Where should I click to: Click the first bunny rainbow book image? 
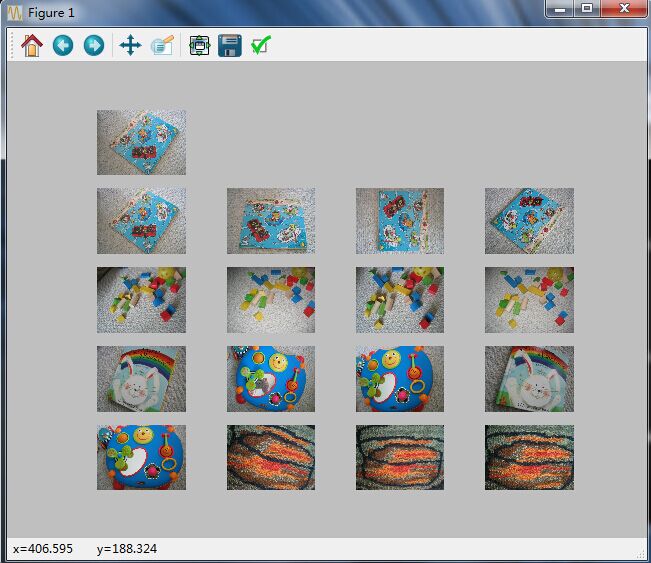coord(141,378)
